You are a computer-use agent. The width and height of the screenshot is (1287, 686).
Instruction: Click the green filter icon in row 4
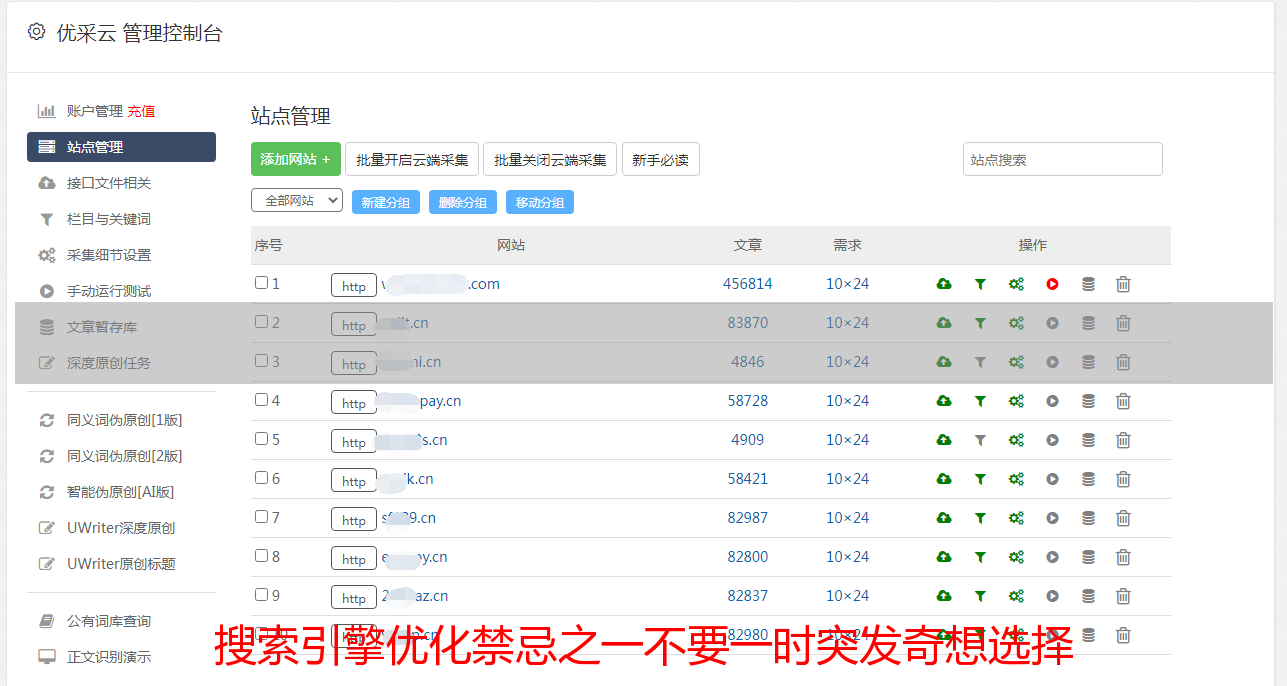coord(980,401)
